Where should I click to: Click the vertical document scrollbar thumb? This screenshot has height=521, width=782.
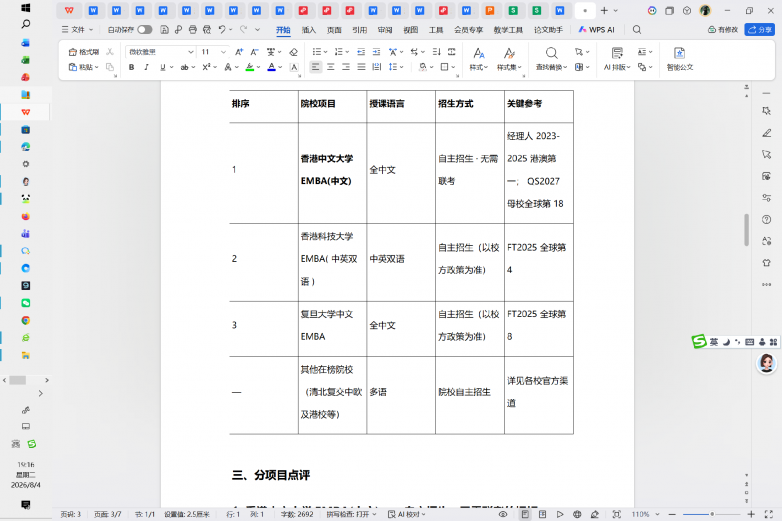pyautogui.click(x=746, y=230)
